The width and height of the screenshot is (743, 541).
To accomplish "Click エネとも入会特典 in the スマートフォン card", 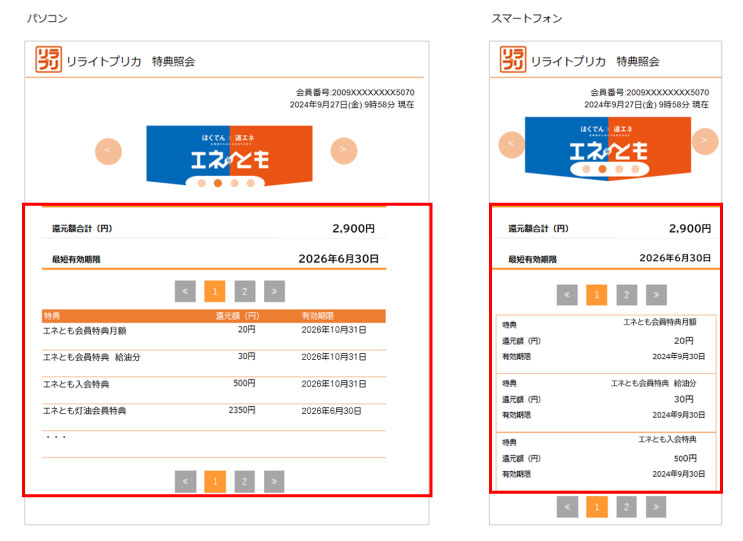I will click(667, 440).
